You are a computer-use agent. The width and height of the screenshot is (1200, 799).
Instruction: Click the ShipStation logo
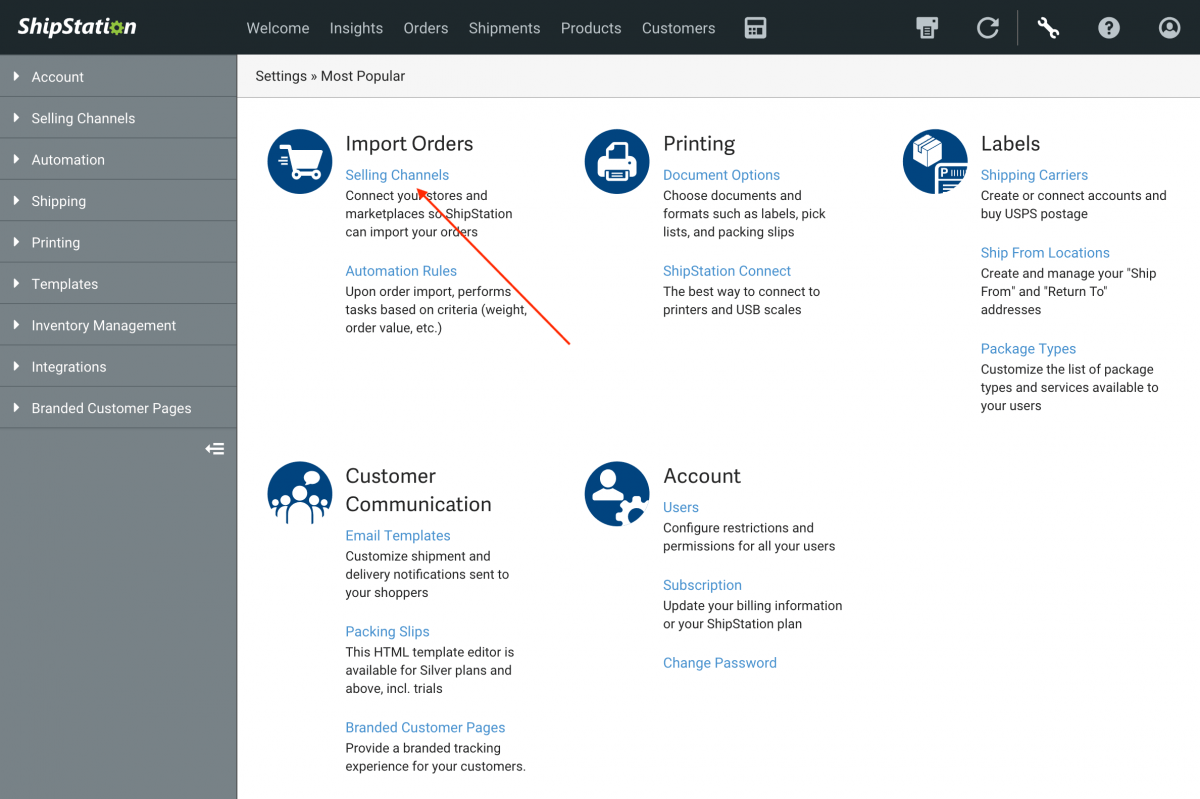[x=77, y=27]
